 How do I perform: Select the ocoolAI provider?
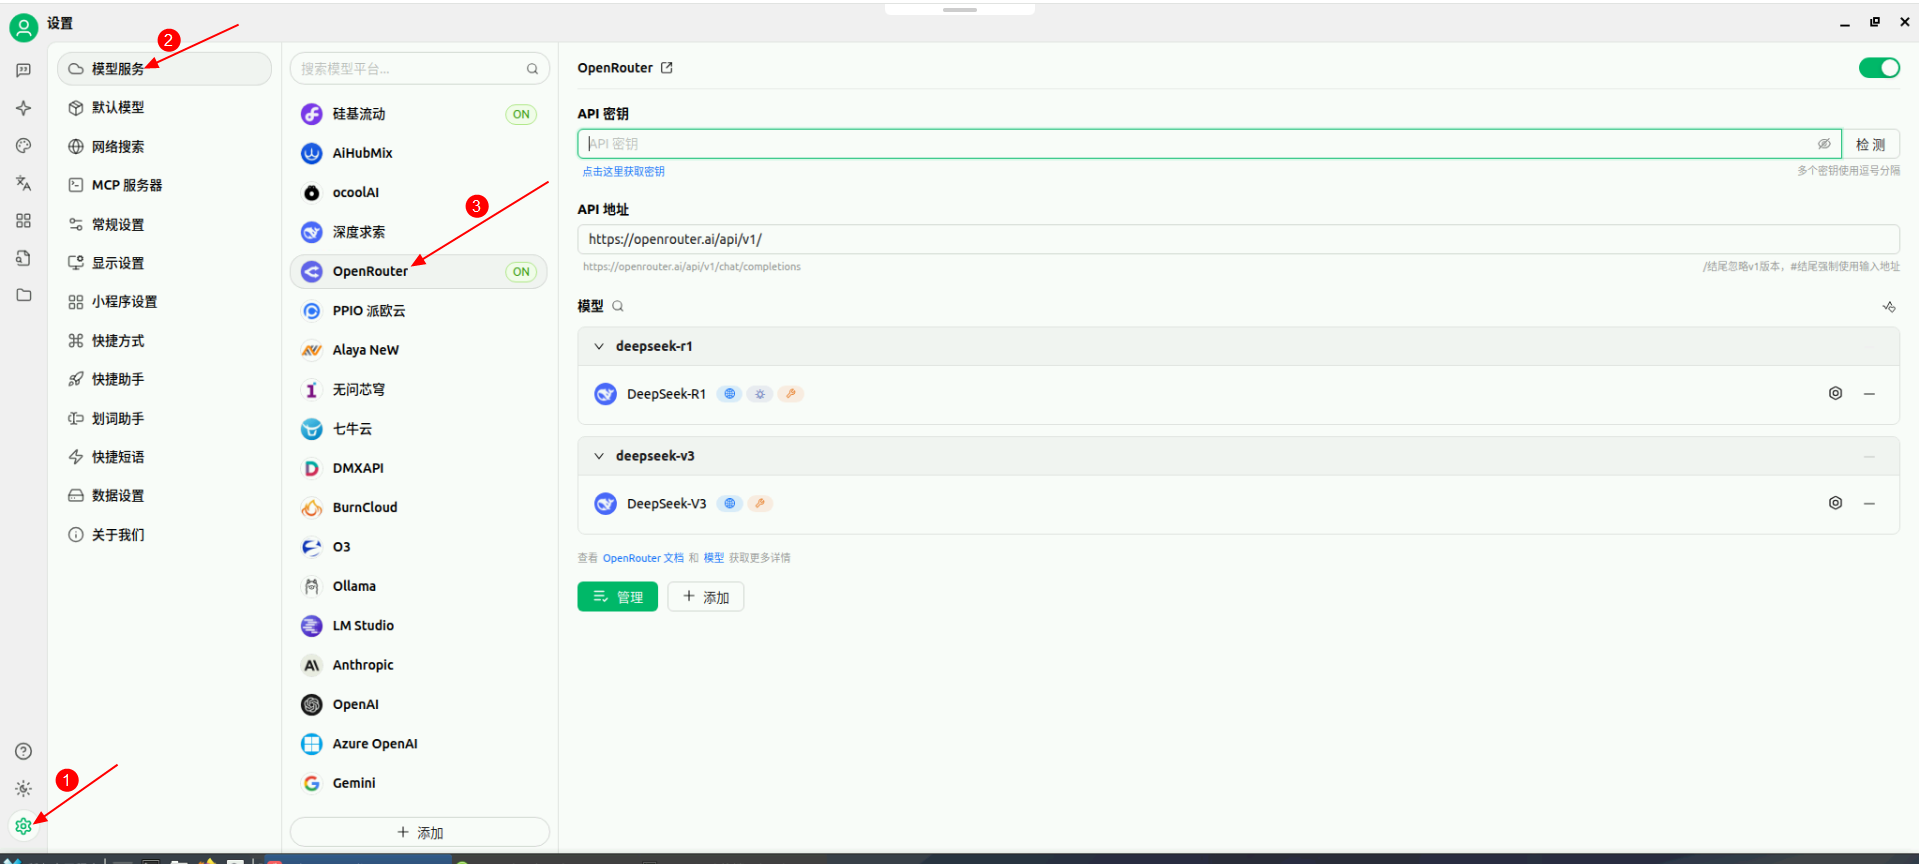[419, 192]
